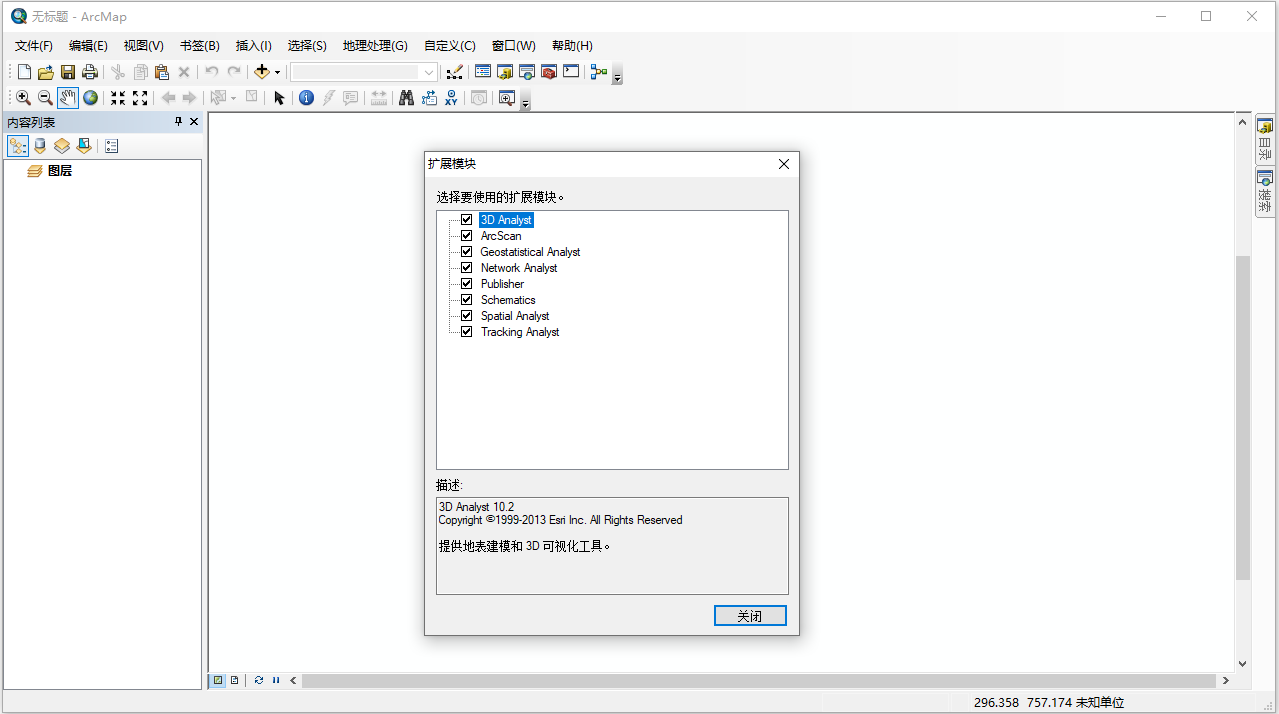Expand the Add Data dropdown arrow
This screenshot has width=1279, height=714.
pos(278,72)
